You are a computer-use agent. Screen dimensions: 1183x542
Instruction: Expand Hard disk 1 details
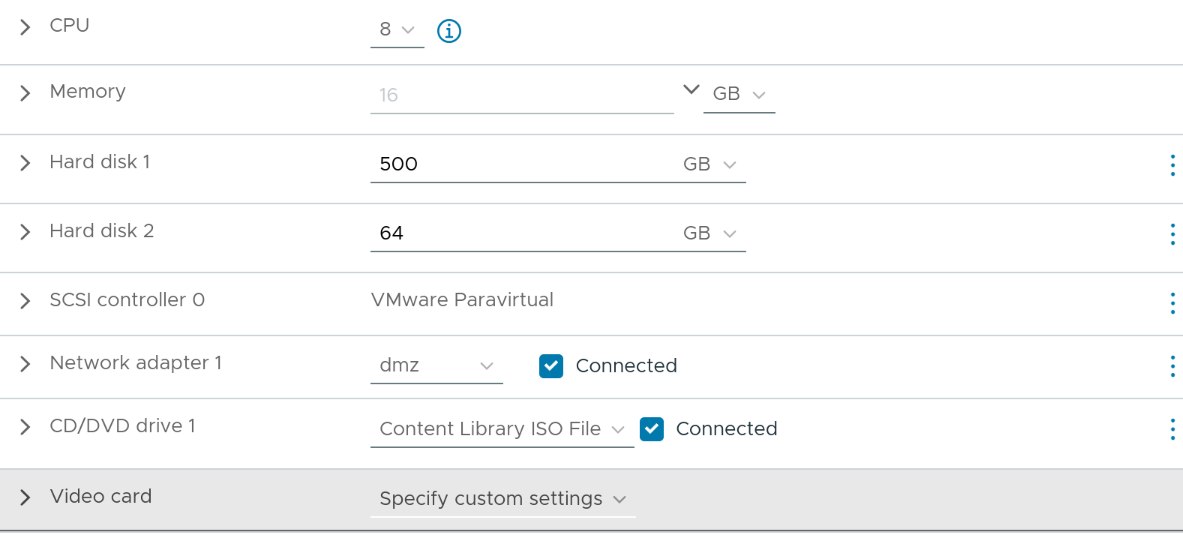[x=25, y=163]
